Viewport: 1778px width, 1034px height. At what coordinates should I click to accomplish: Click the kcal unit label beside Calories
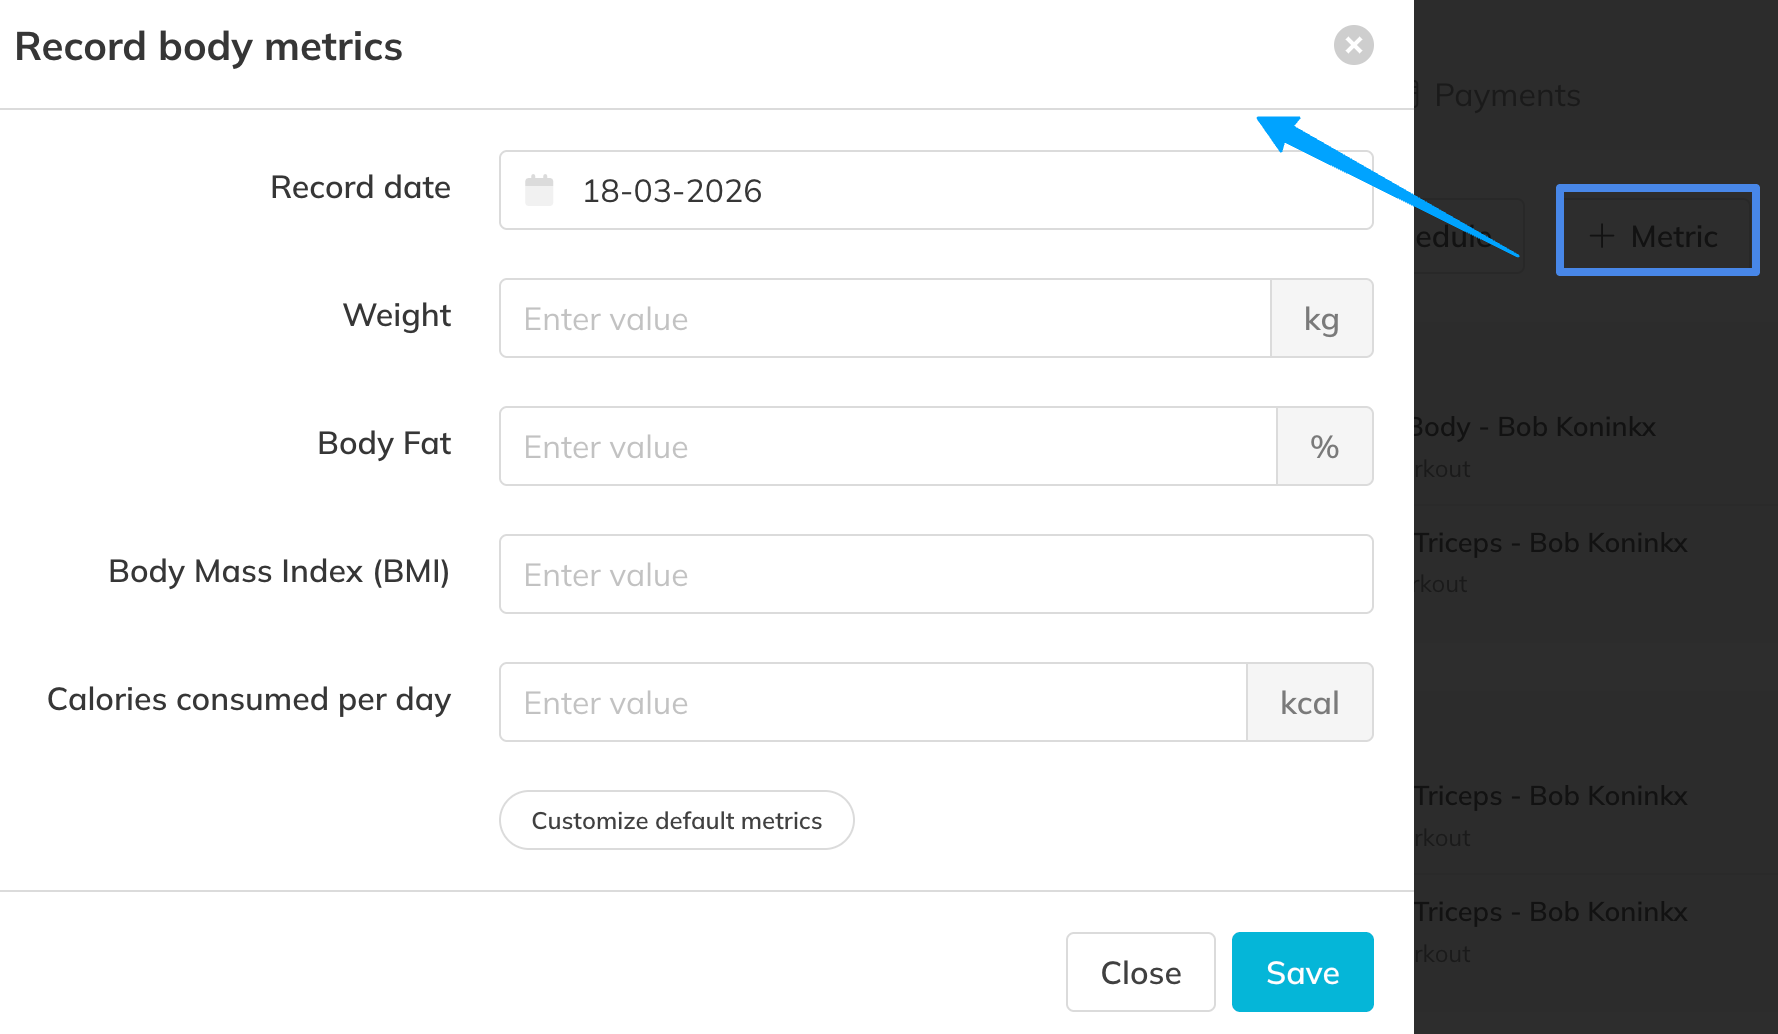(x=1309, y=702)
